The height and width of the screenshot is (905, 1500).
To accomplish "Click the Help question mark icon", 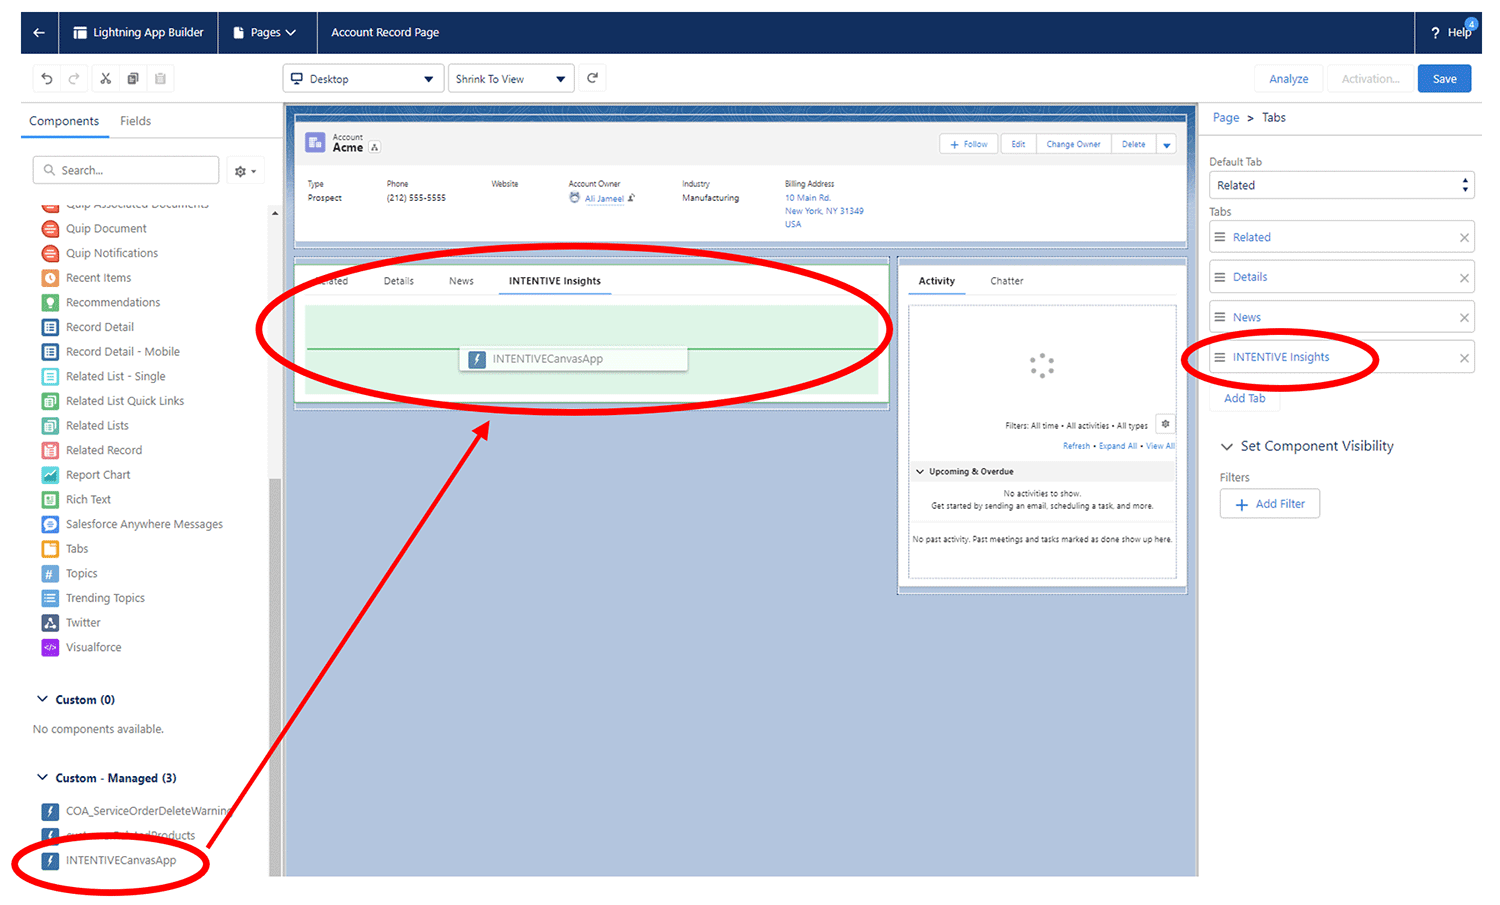I will click(1436, 33).
